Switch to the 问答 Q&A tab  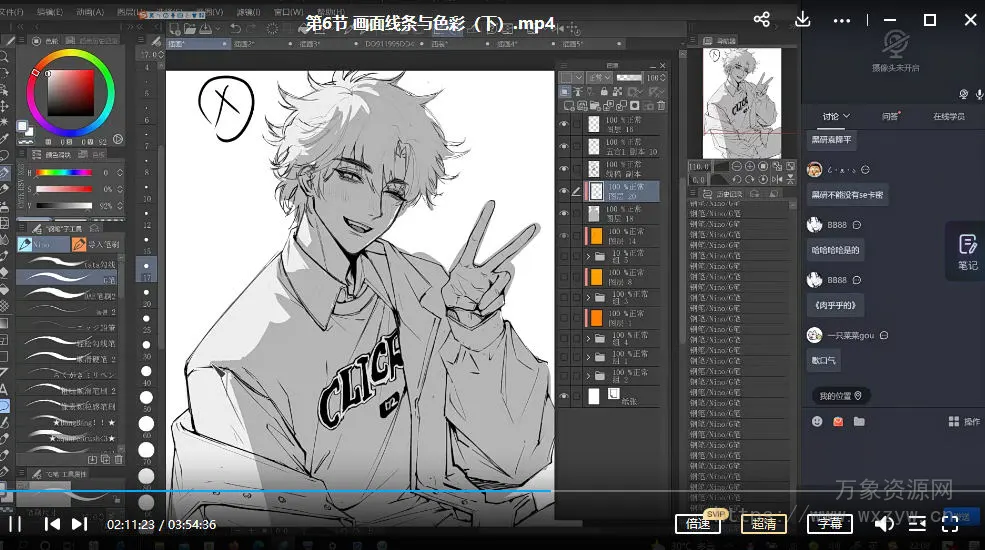889,117
